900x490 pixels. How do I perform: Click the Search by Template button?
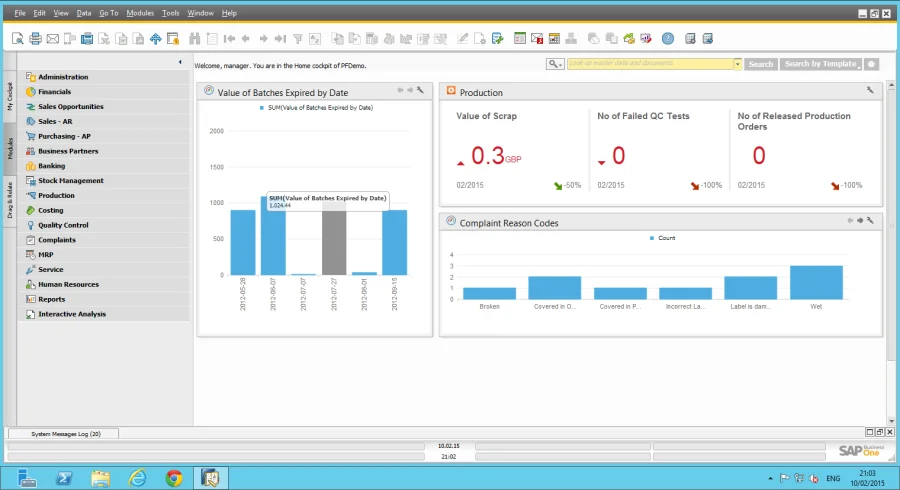click(821, 64)
